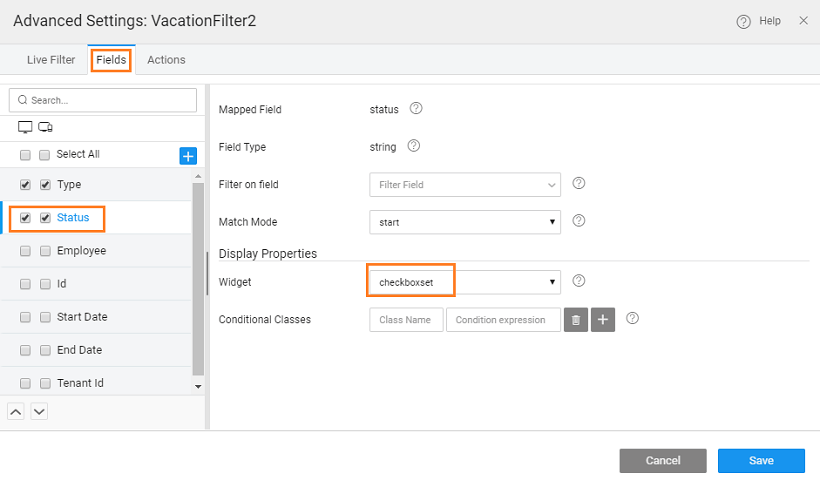Click help icon beside Match Mode dropdown

[578, 221]
